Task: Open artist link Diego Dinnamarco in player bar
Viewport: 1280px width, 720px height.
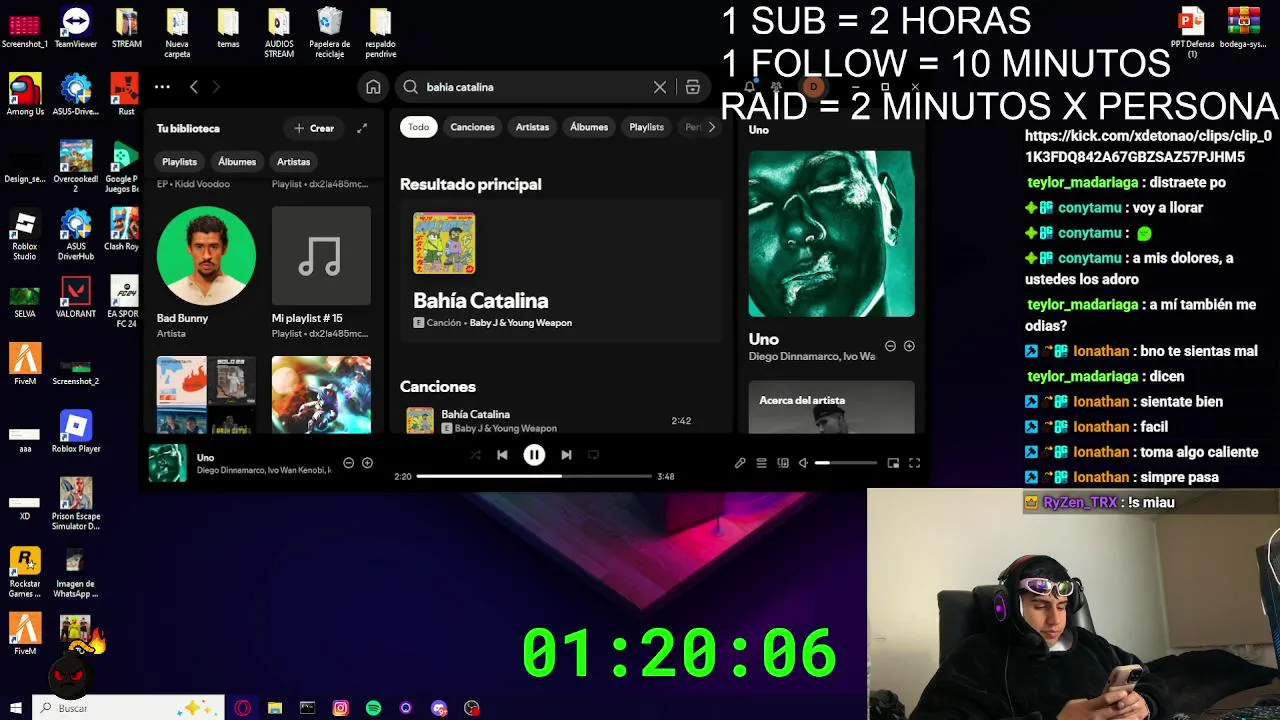Action: point(233,470)
